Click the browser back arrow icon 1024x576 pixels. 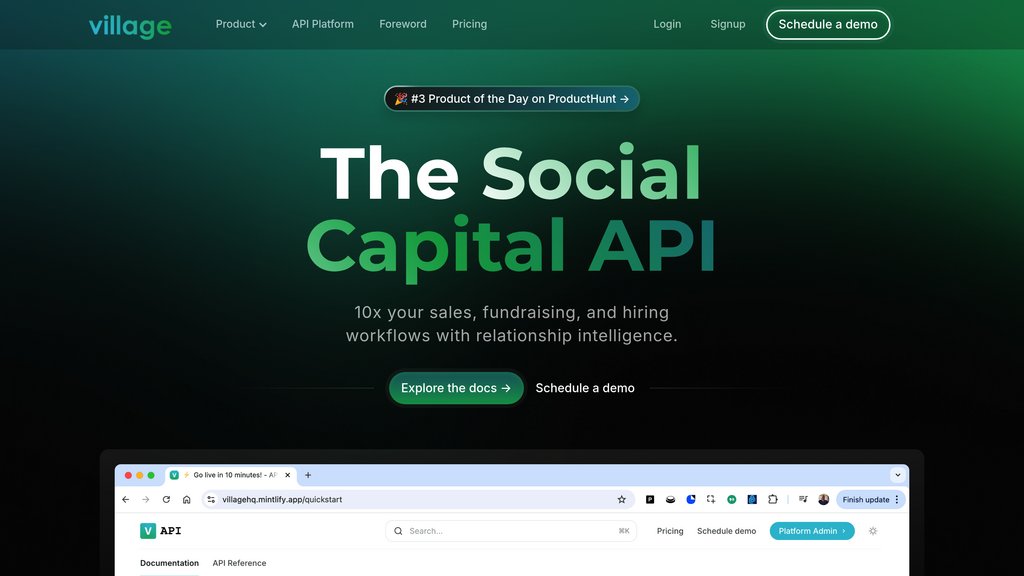126,500
